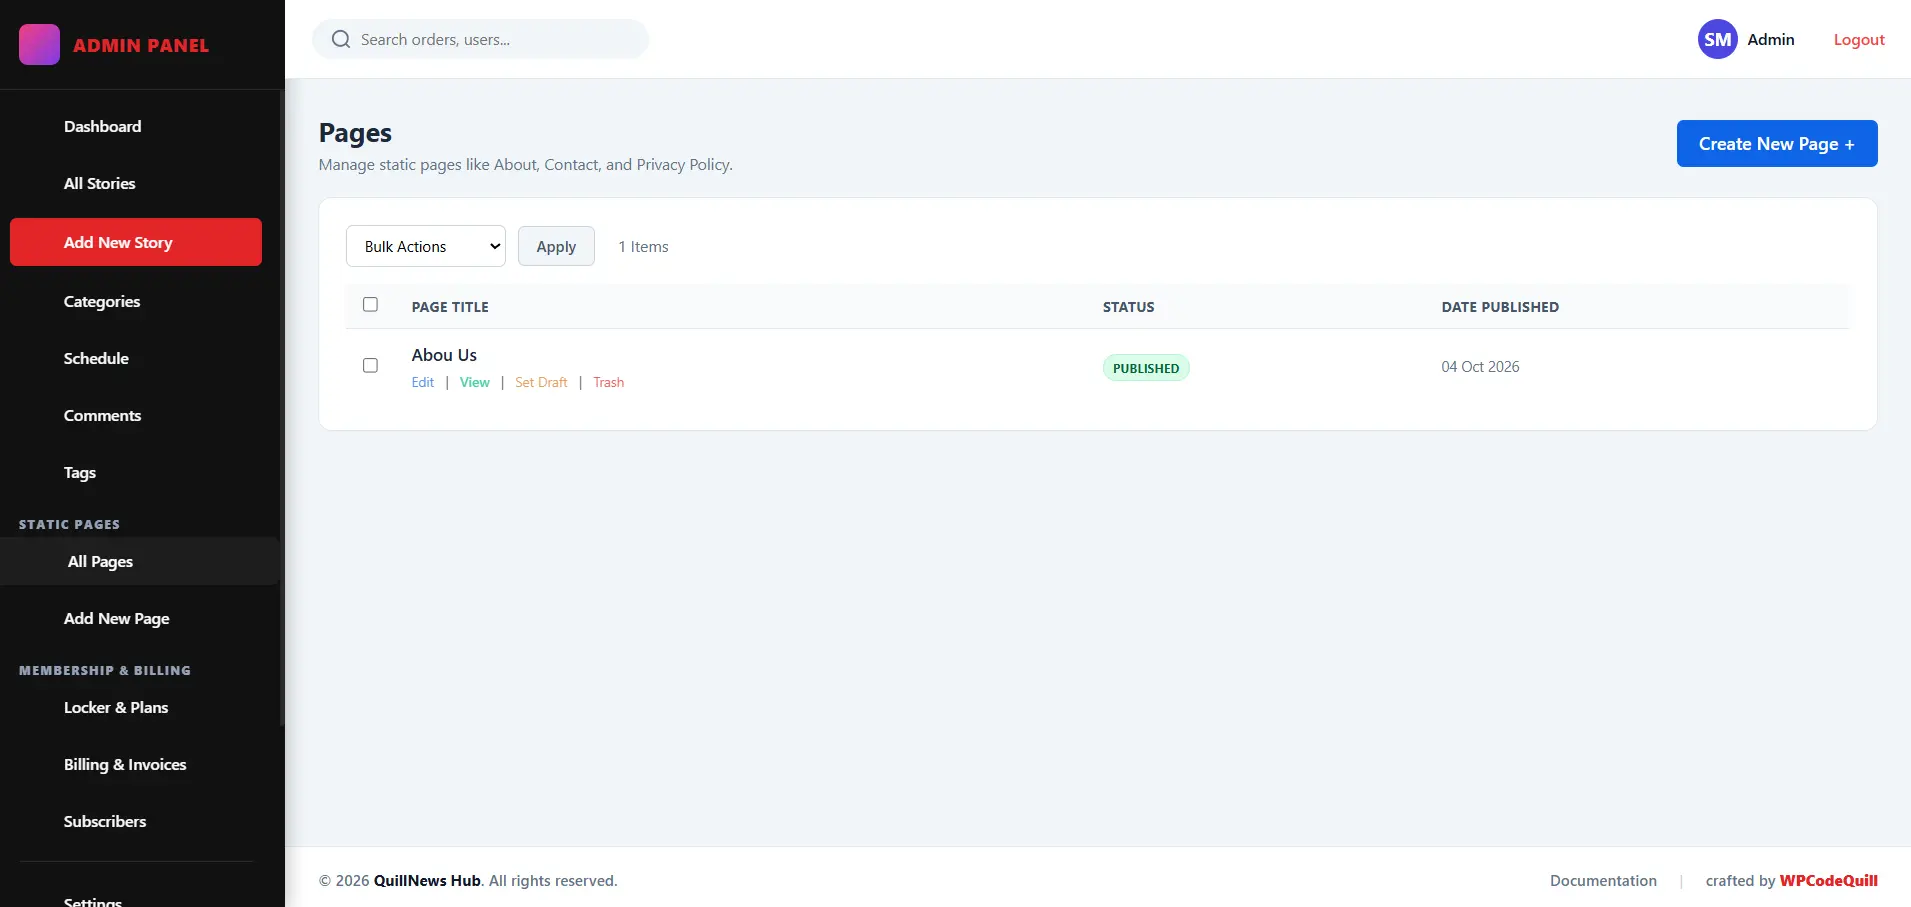Click the Page Title column header

(x=450, y=307)
